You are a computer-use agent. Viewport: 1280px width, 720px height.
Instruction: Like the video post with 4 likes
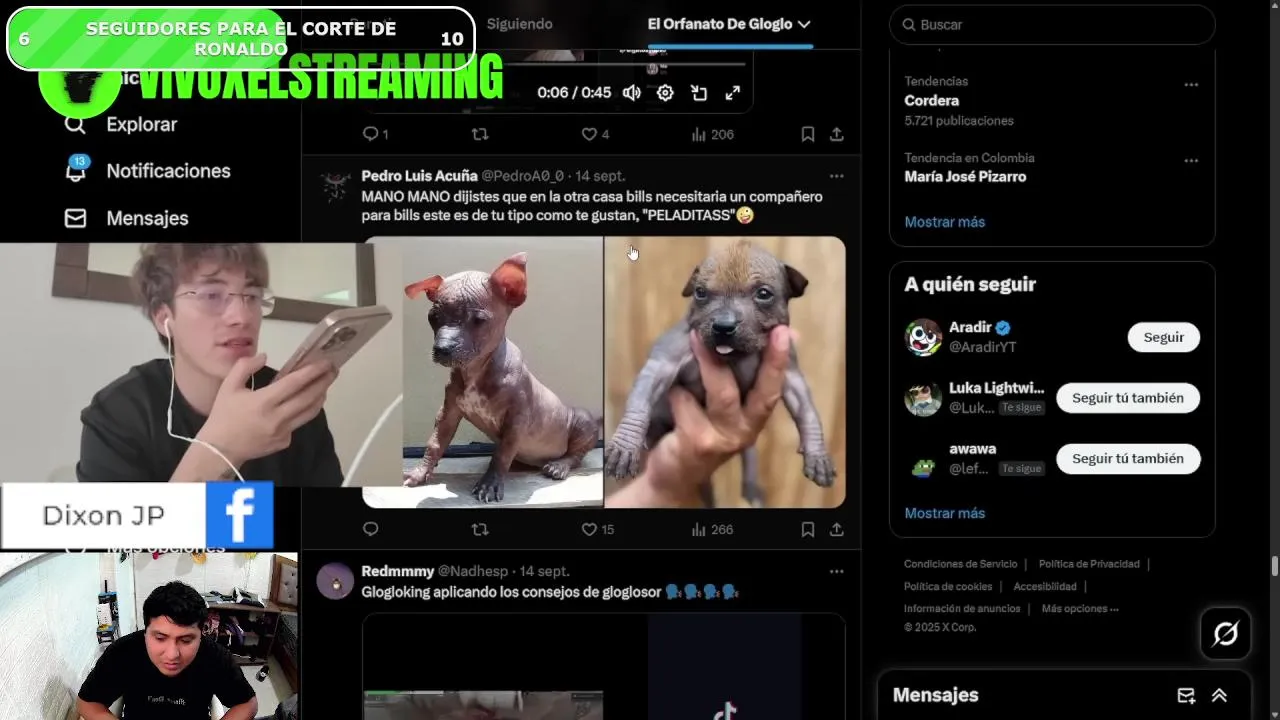tap(595, 134)
